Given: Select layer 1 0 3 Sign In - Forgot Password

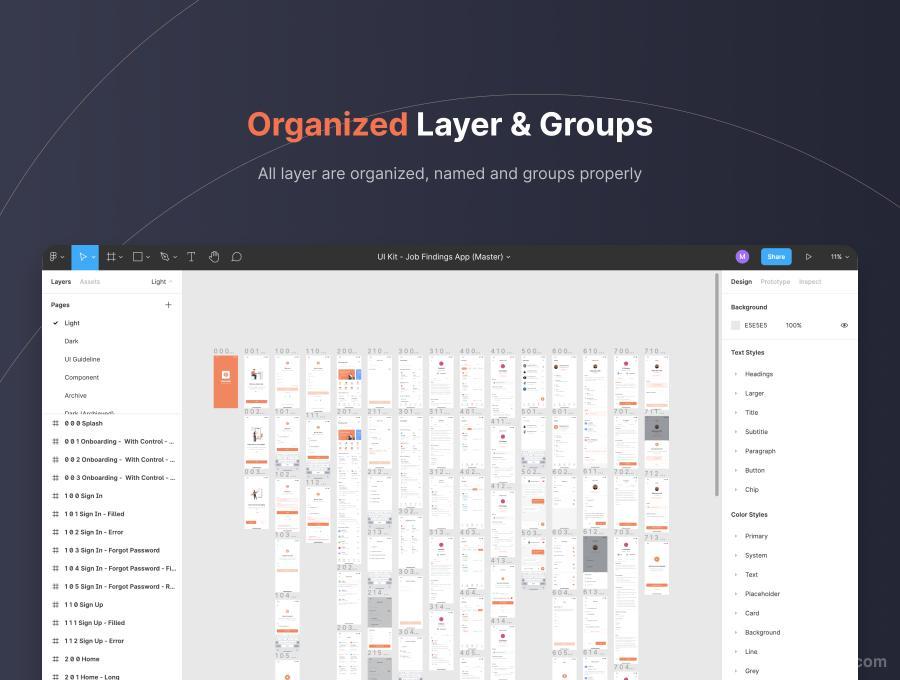Looking at the screenshot, I should click(x=111, y=550).
